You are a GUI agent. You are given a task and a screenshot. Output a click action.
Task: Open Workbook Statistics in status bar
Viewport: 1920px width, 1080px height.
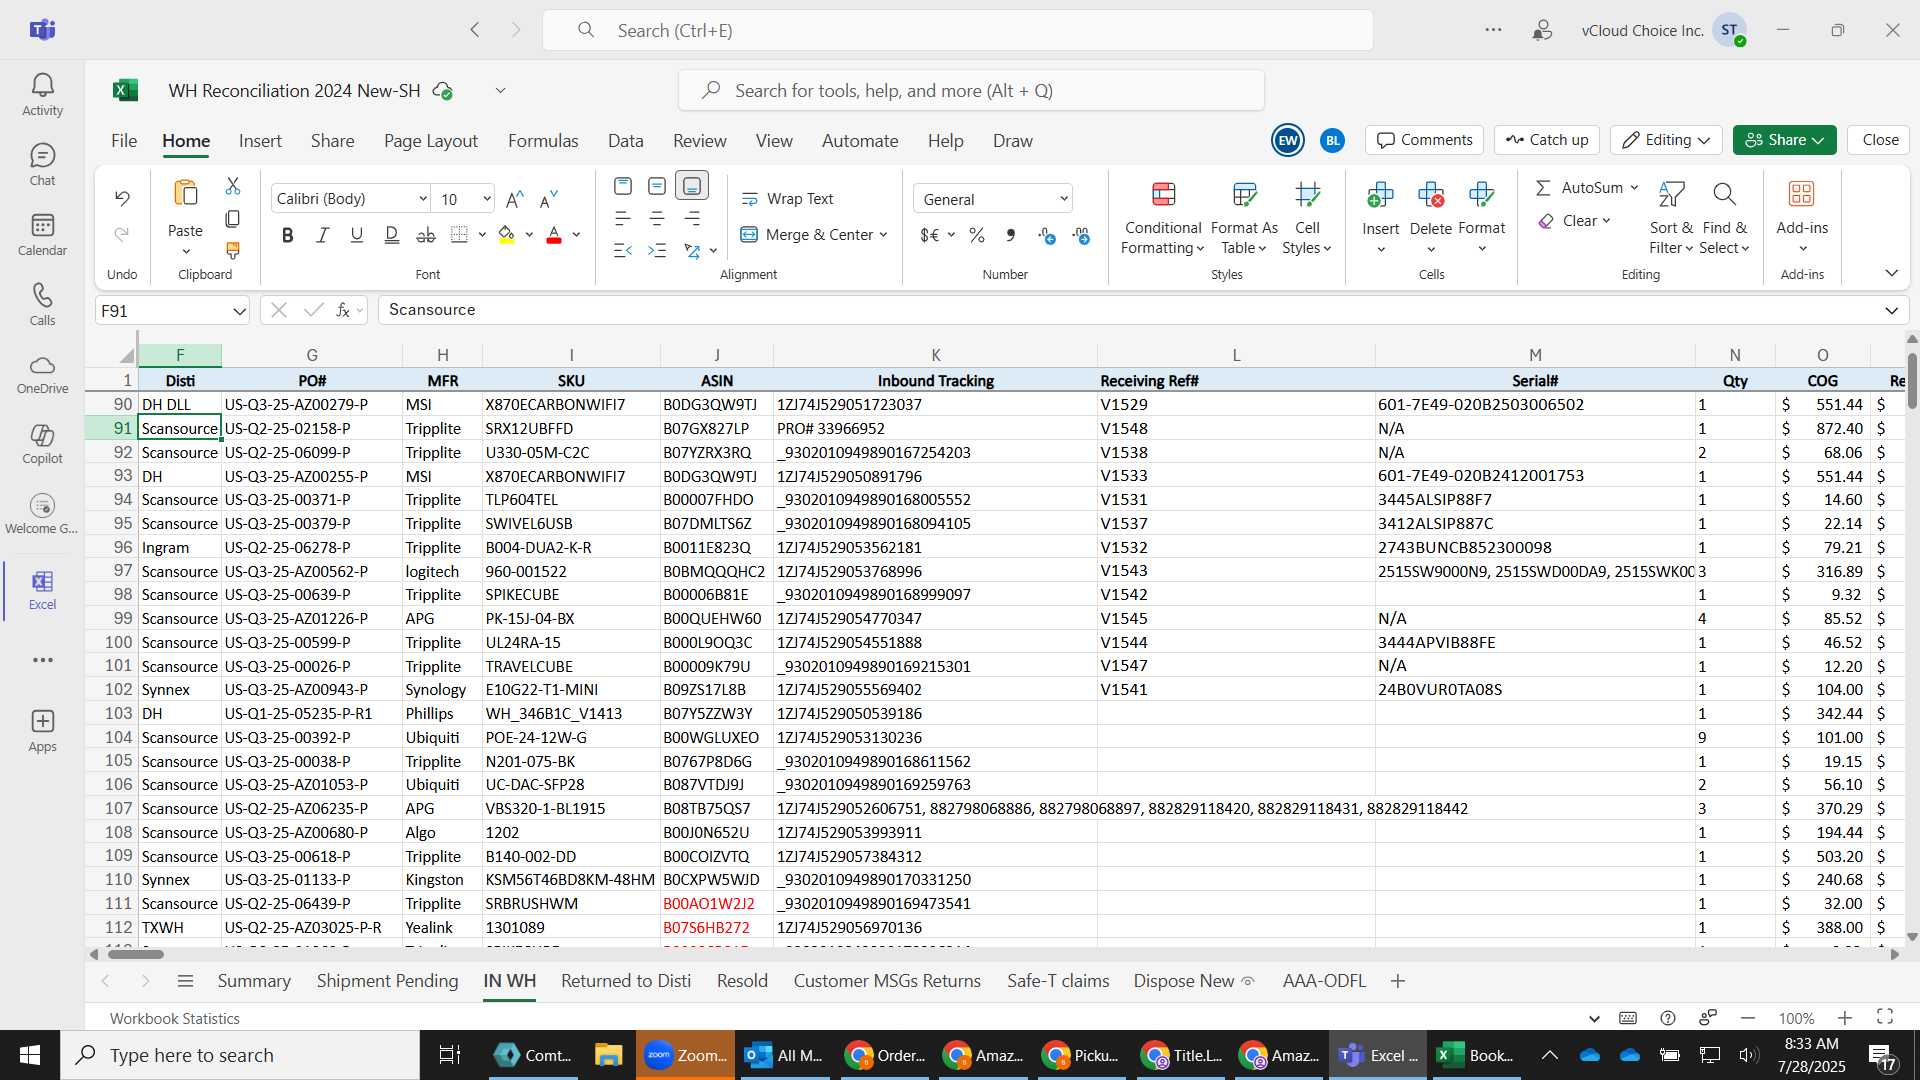[x=175, y=1018]
